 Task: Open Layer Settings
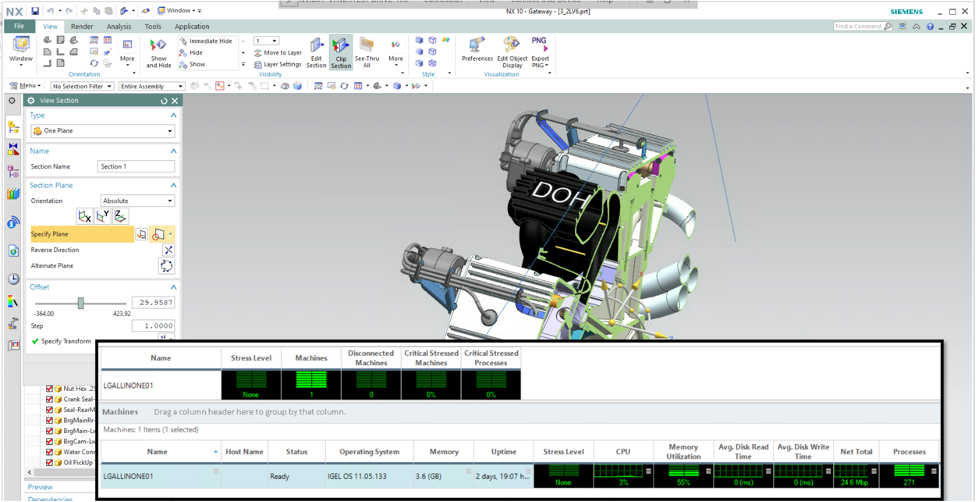point(278,64)
